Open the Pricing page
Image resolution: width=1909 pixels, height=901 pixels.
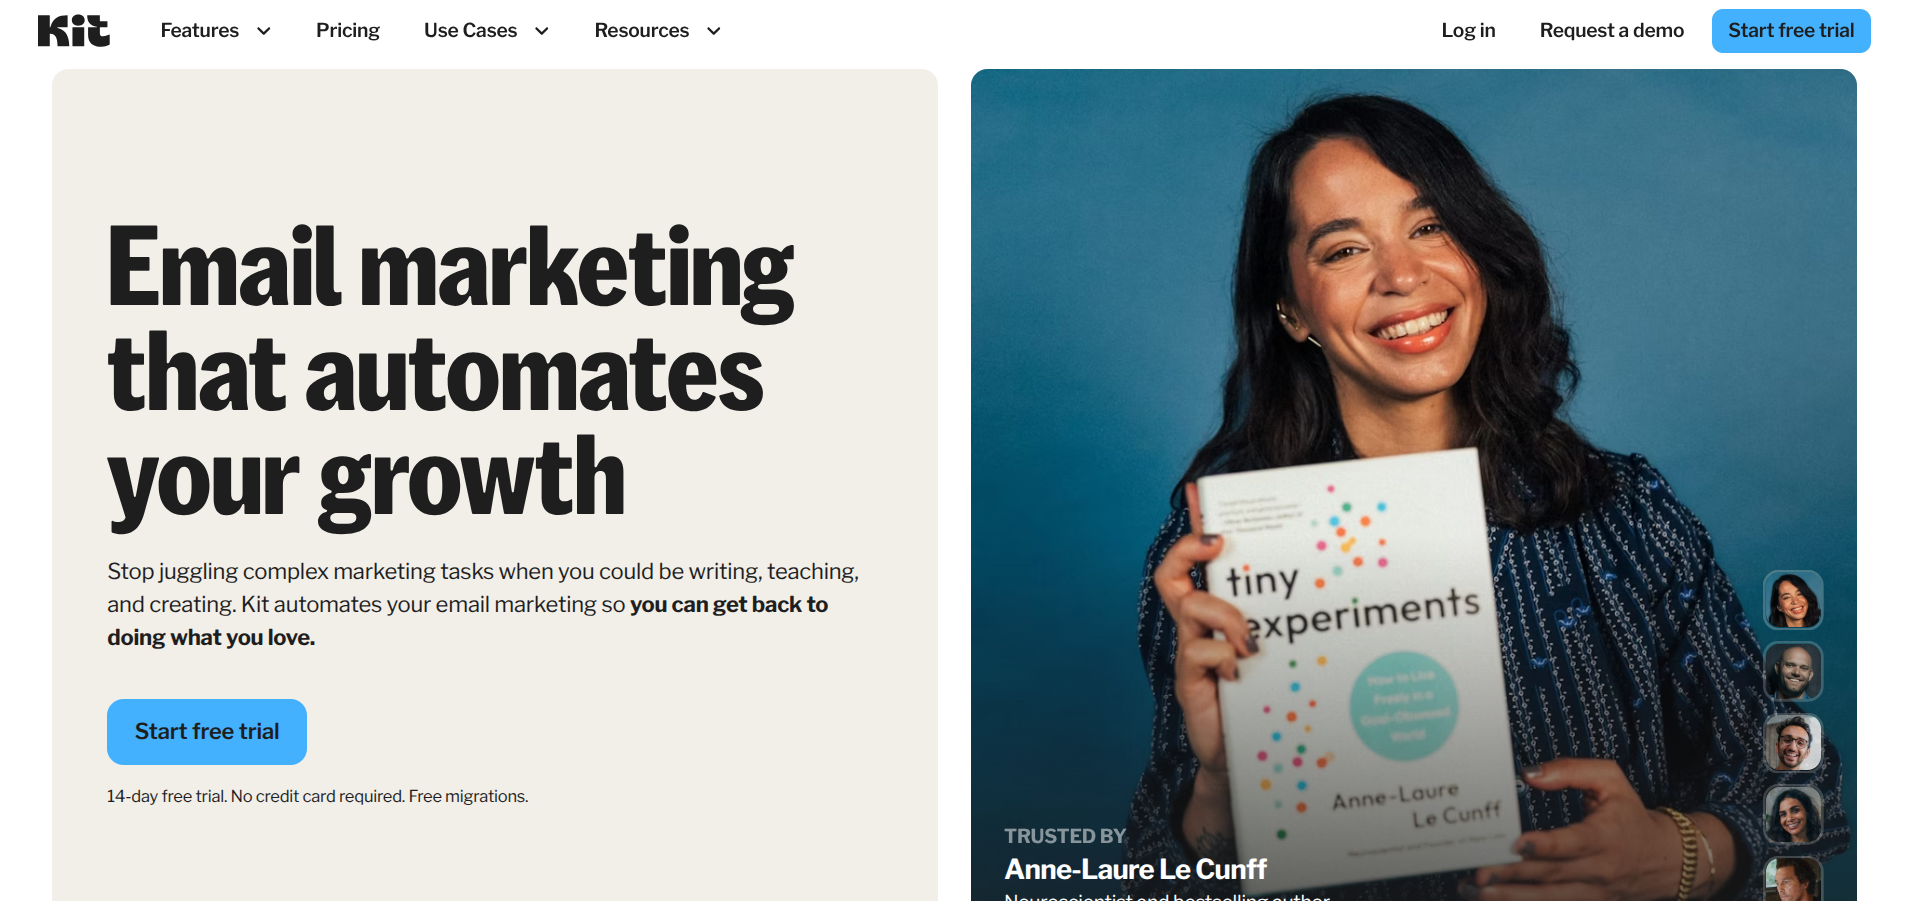[x=348, y=31]
